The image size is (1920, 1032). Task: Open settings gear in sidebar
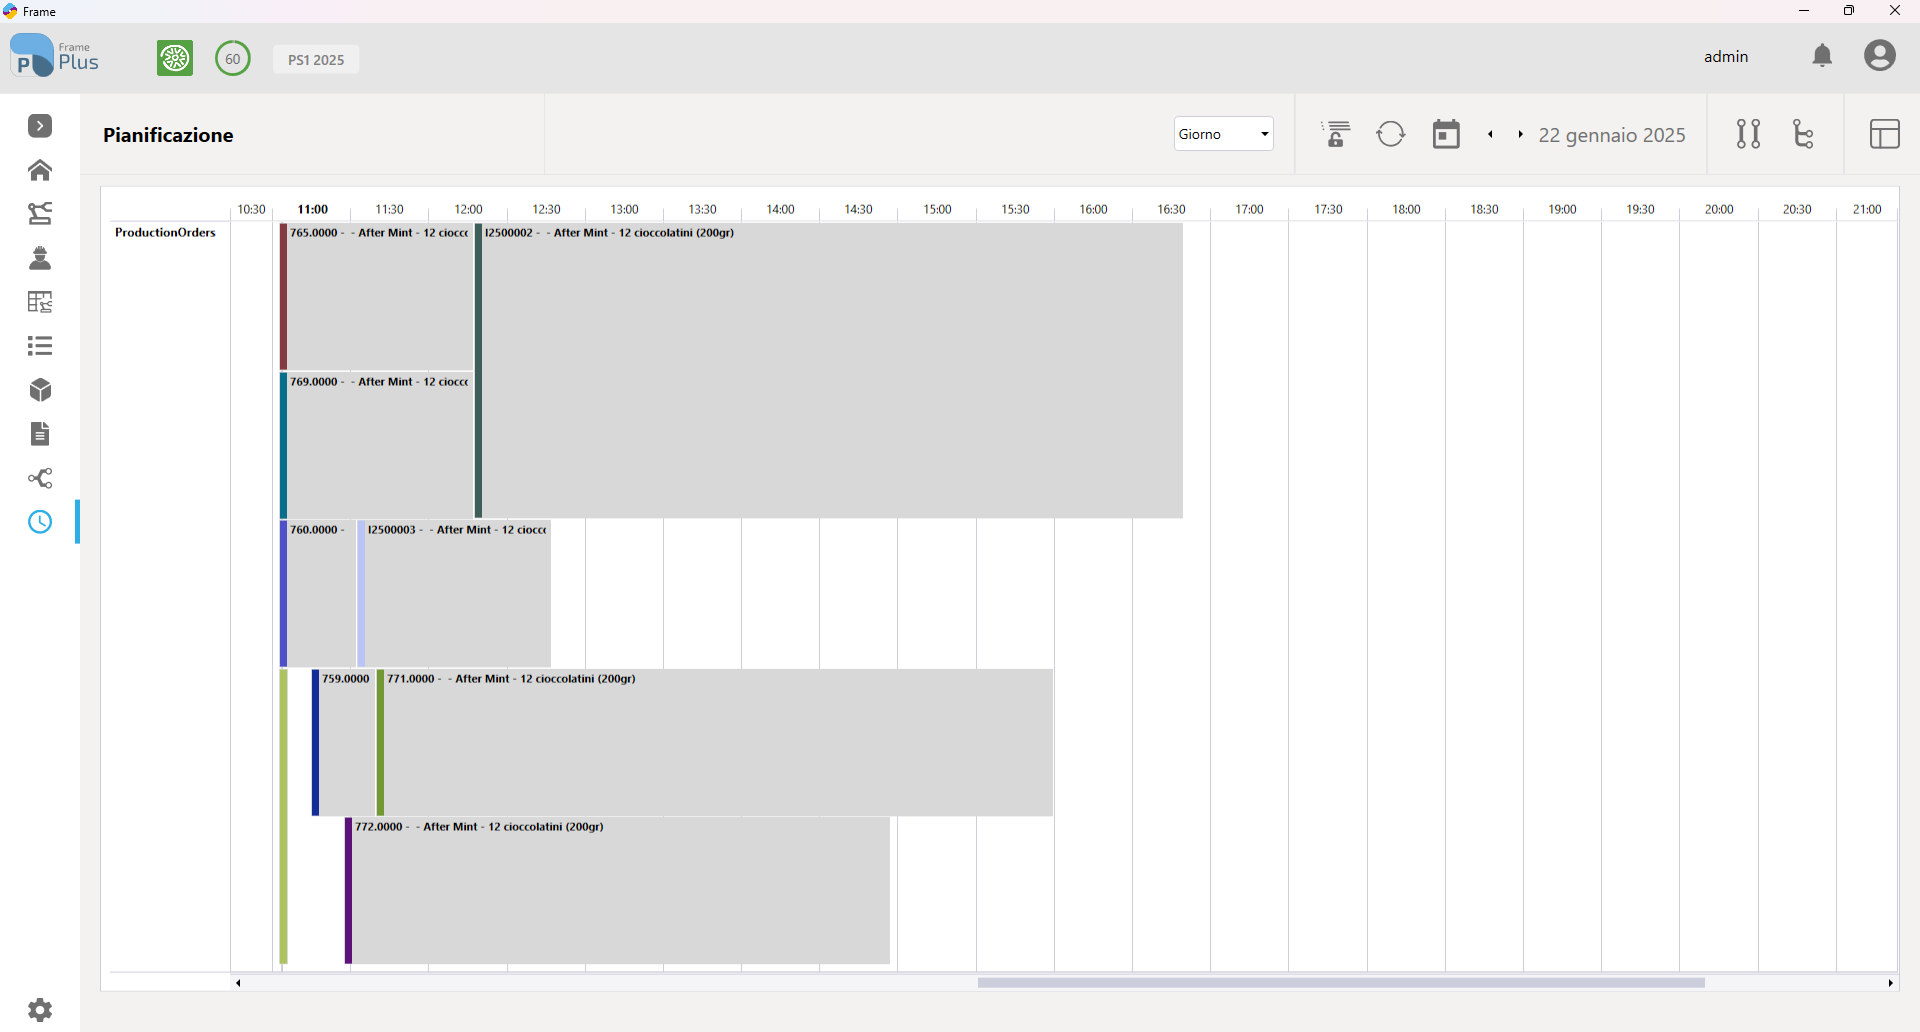tap(40, 1010)
